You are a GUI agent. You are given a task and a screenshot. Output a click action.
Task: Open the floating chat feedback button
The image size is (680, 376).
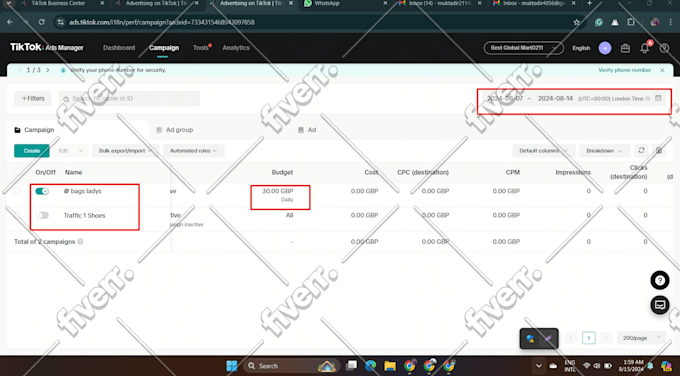(x=660, y=305)
